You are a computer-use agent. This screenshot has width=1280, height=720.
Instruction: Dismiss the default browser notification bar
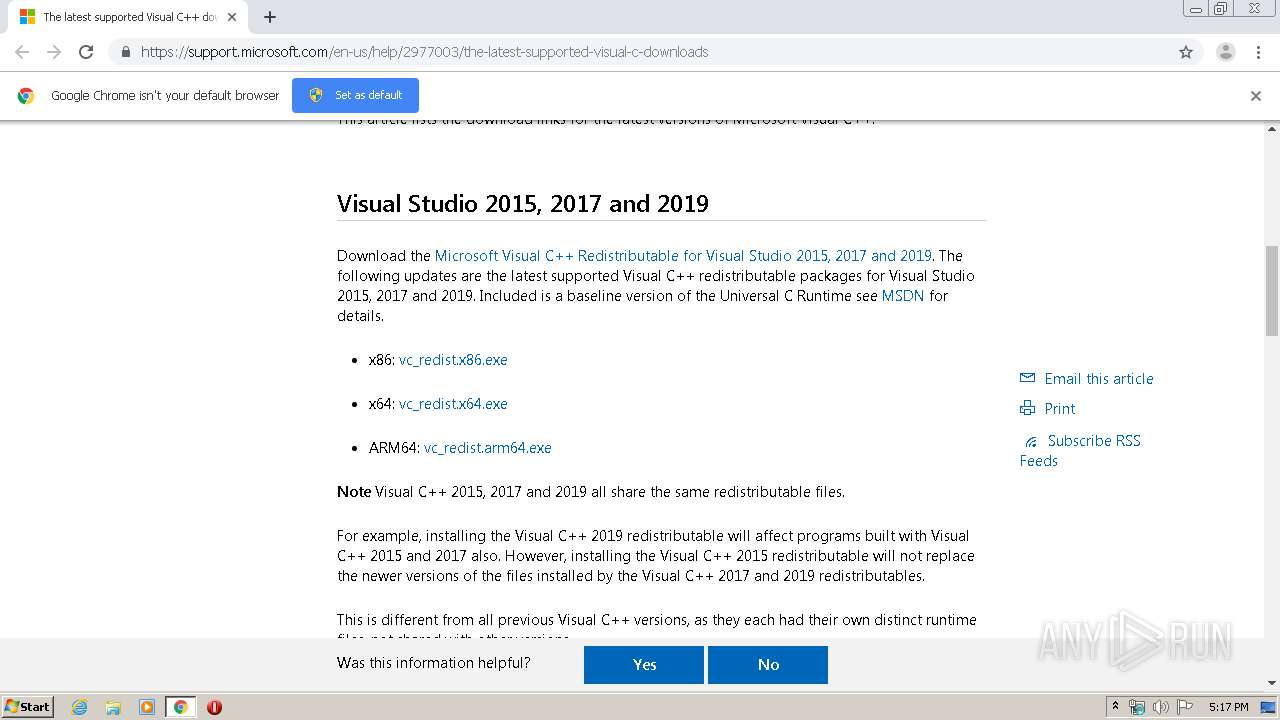coord(1256,96)
